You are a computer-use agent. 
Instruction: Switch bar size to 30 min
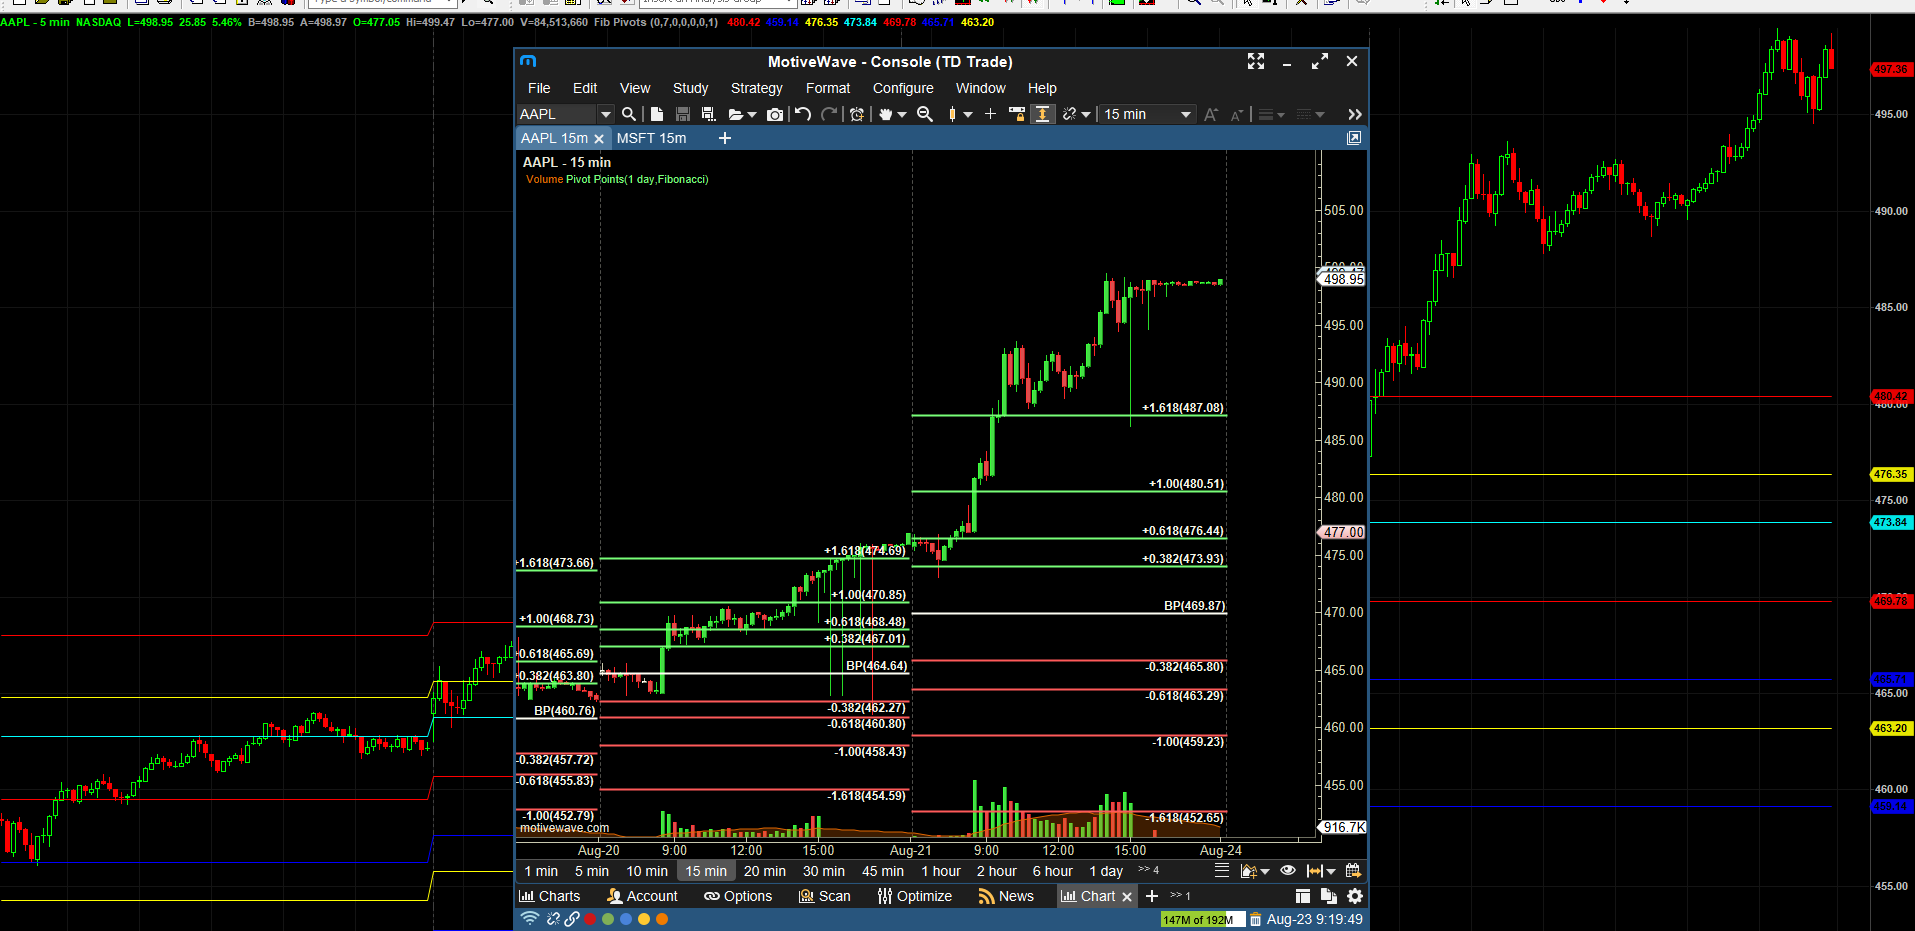click(x=824, y=871)
